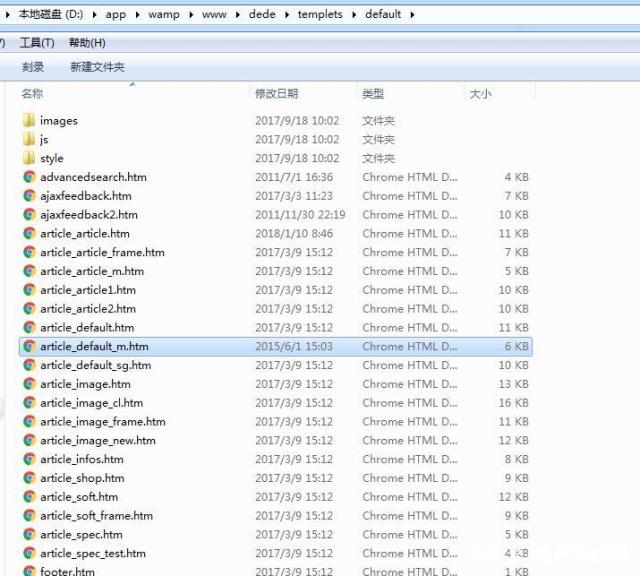The height and width of the screenshot is (576, 640).
Task: Click the 13 KB size cell
Action: click(513, 384)
